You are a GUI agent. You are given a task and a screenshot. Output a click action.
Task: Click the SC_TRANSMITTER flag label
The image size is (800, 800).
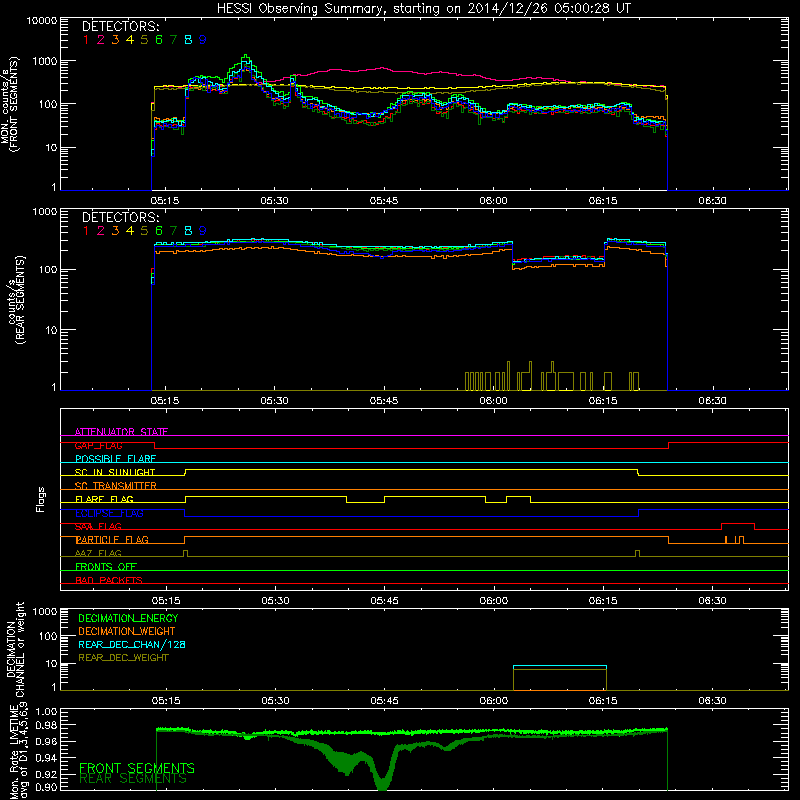click(116, 486)
